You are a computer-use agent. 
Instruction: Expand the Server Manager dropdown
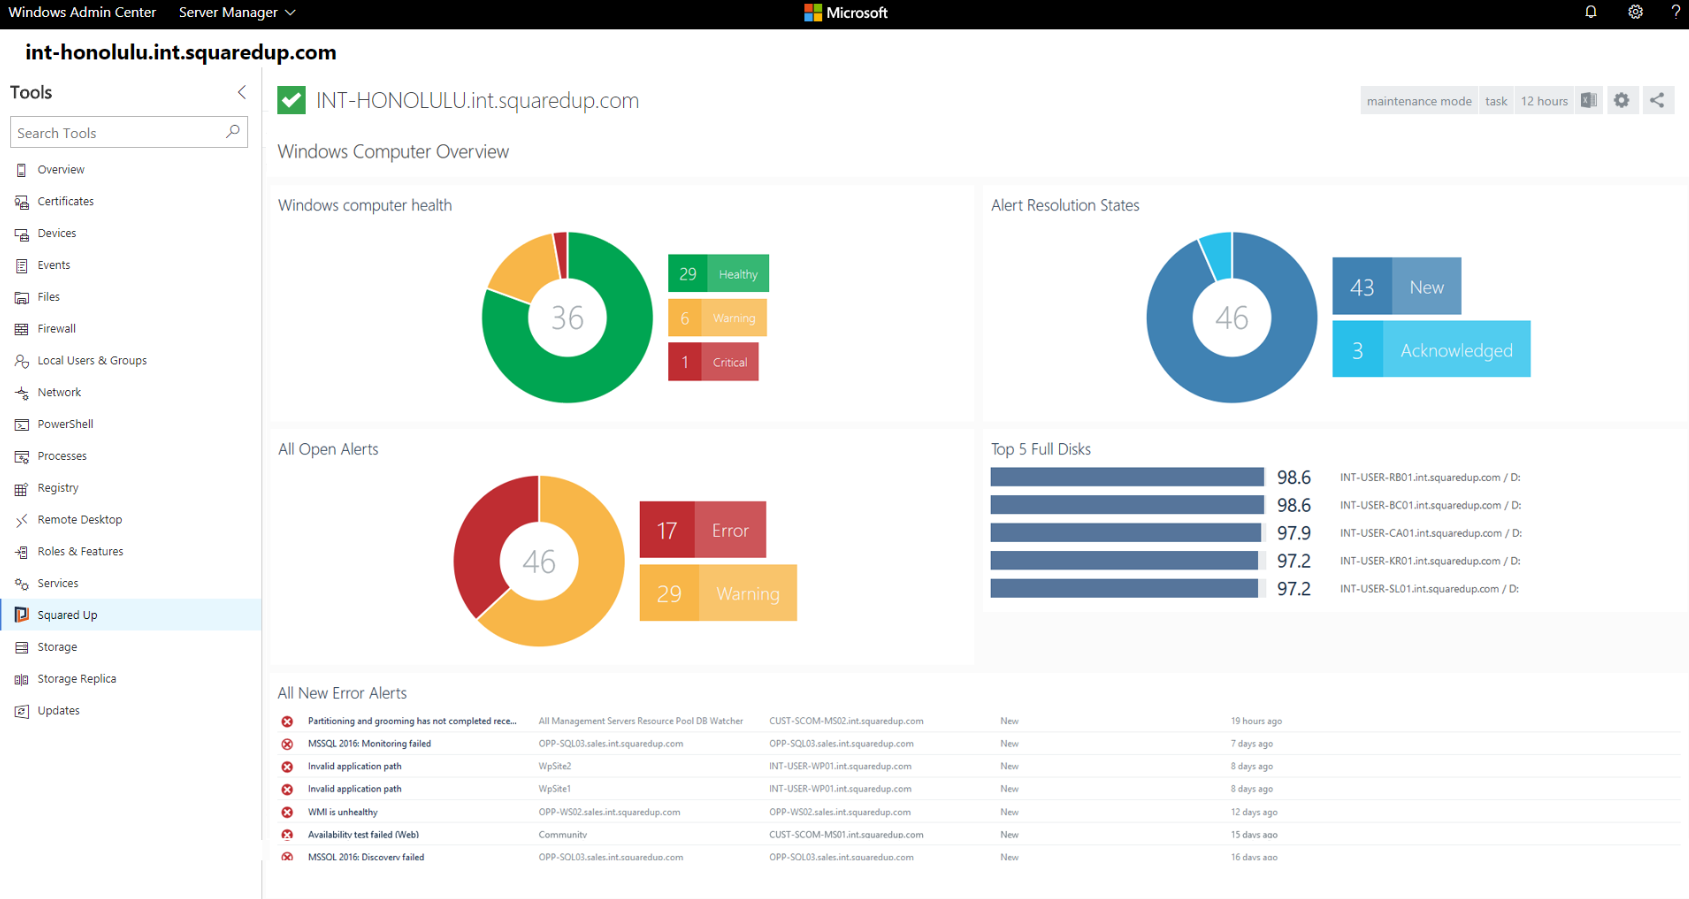coord(237,12)
